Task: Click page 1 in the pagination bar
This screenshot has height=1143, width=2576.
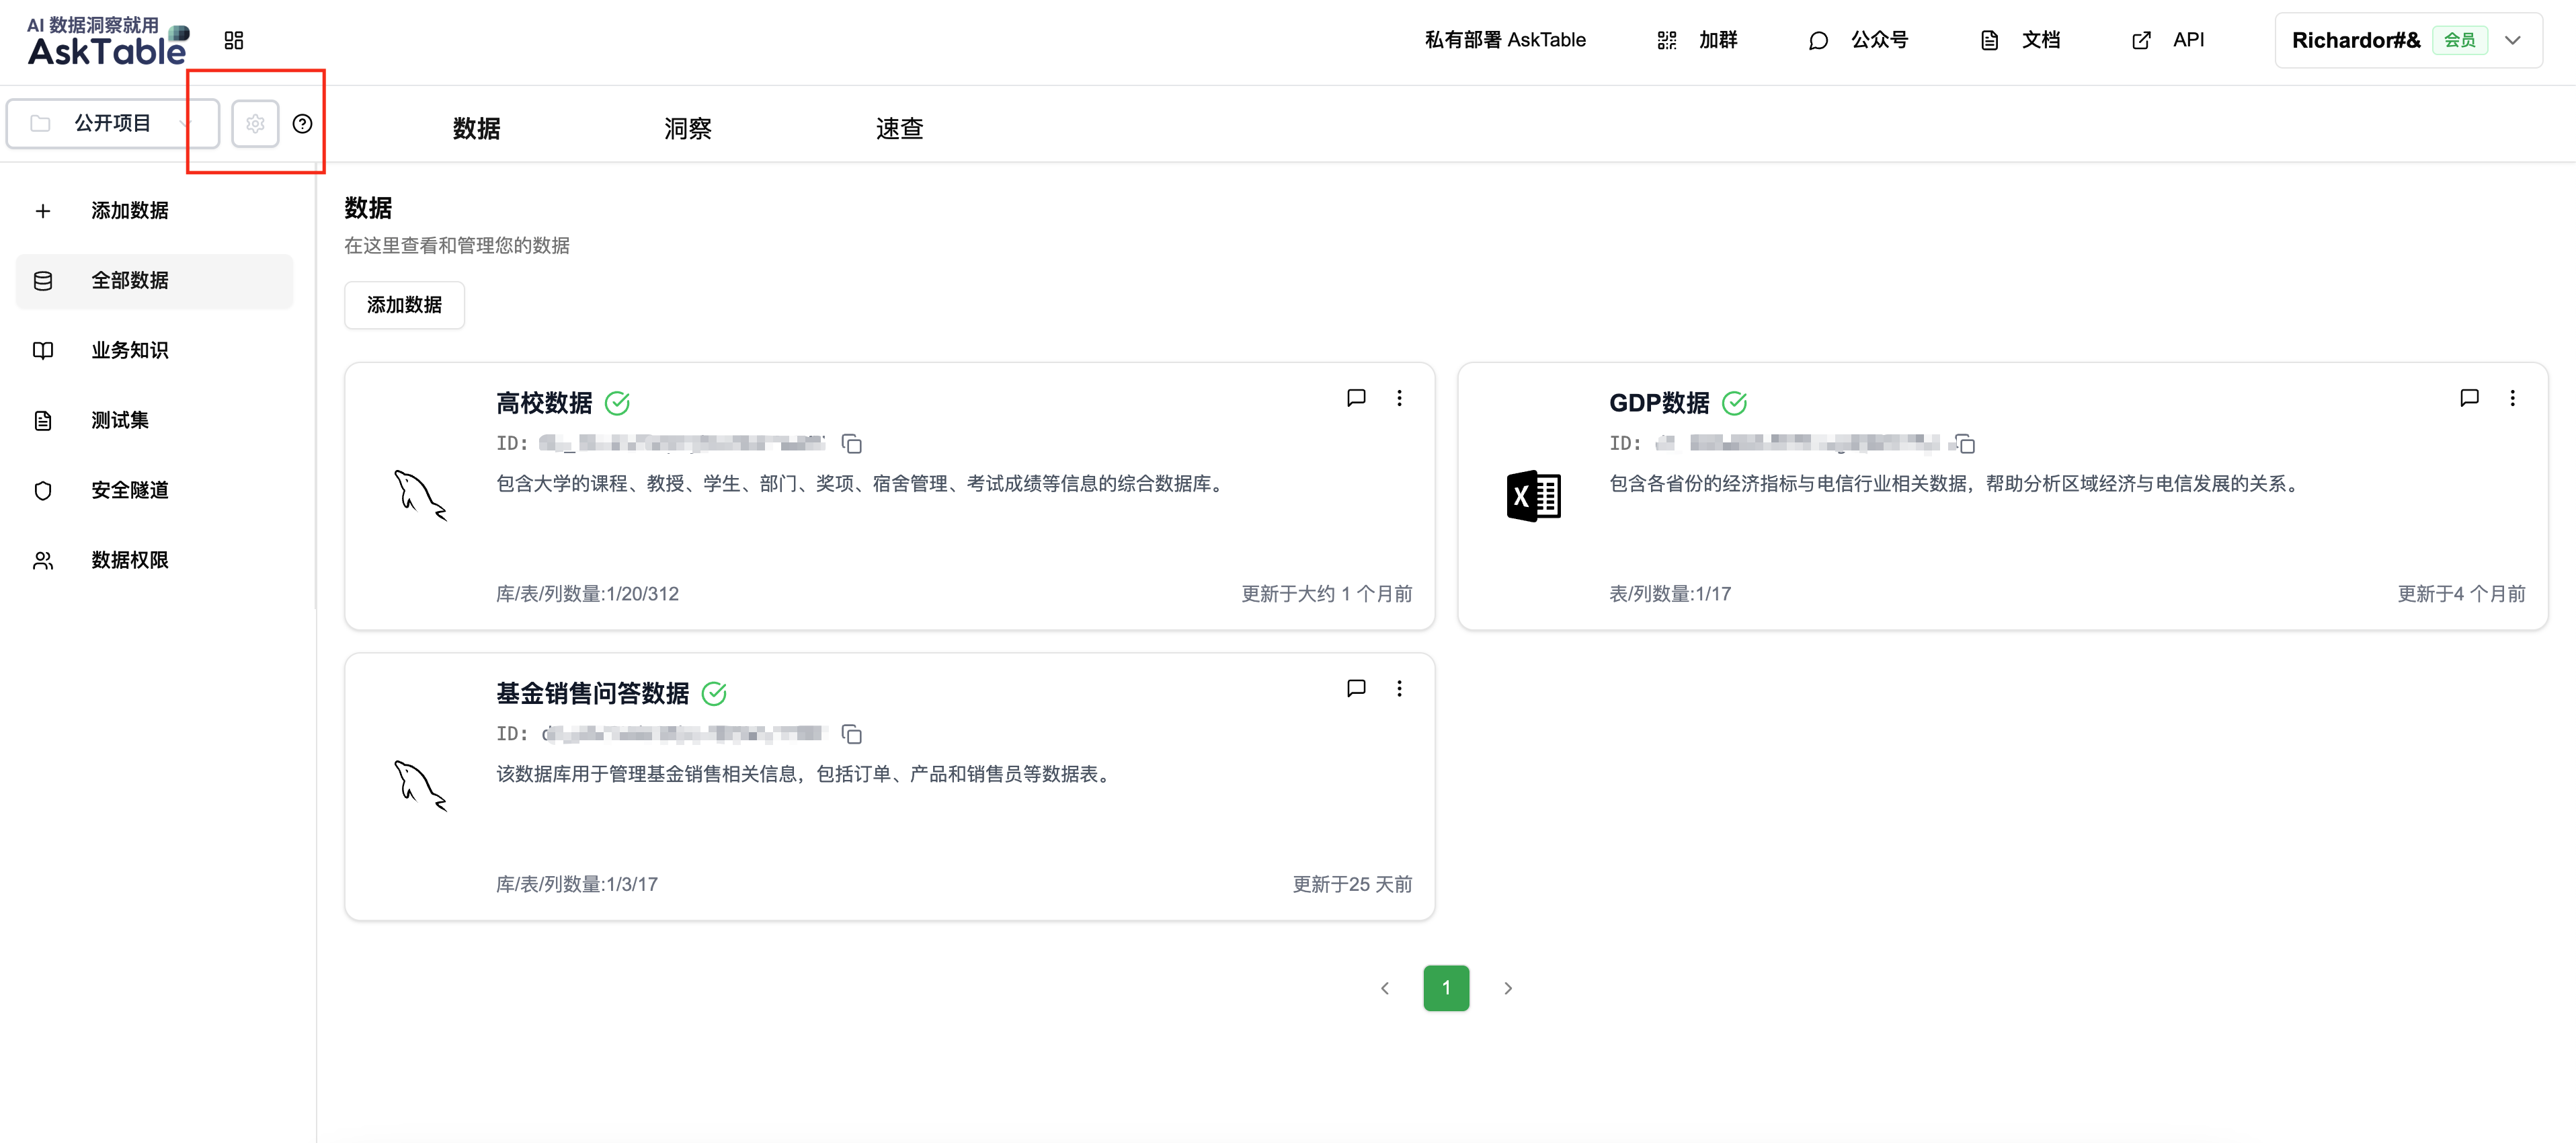Action: tap(1446, 987)
